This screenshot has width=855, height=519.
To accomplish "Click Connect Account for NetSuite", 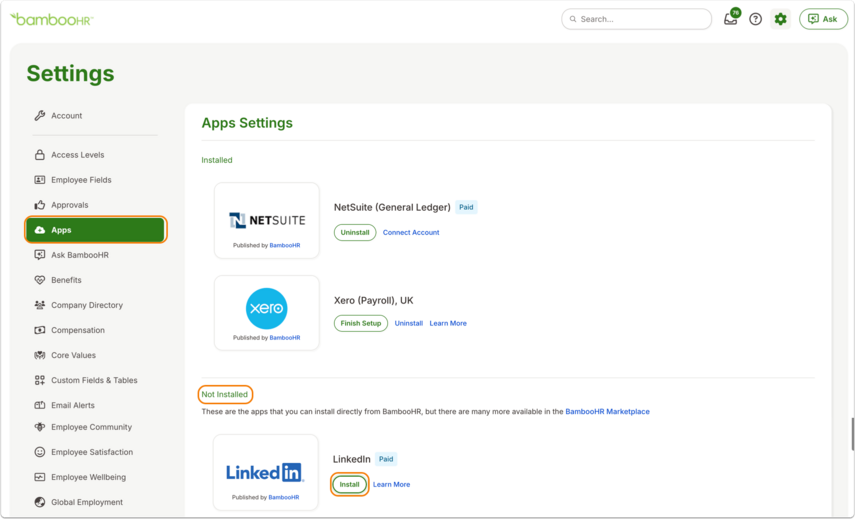I will coord(411,232).
